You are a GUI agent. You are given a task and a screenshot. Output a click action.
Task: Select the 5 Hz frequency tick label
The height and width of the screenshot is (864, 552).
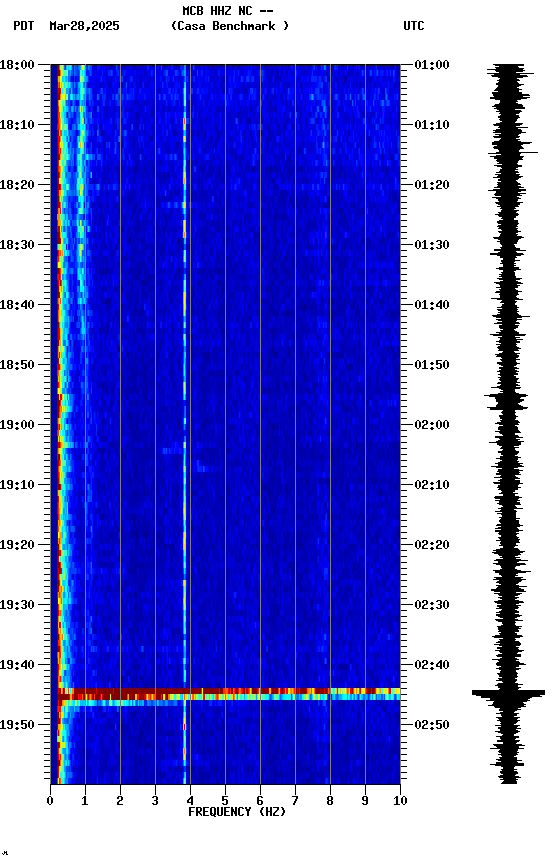225,801
